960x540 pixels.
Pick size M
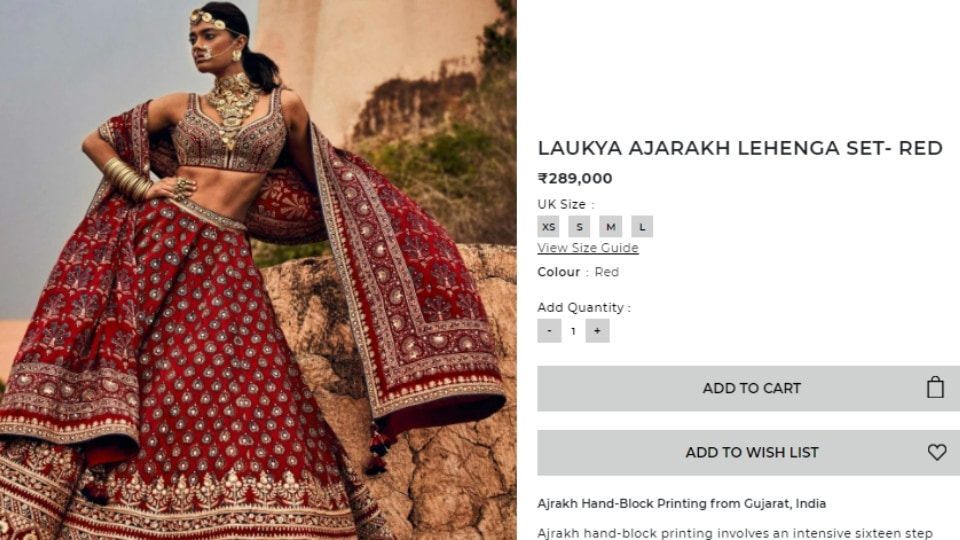click(x=610, y=227)
